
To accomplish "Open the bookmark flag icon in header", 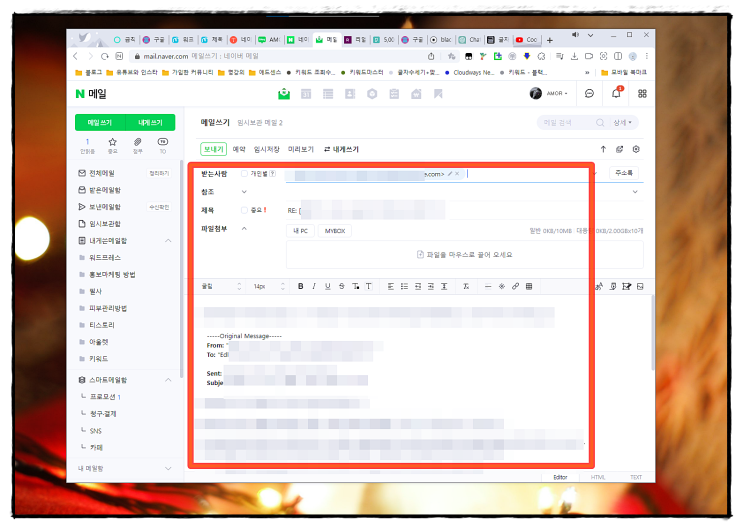I will 438,94.
